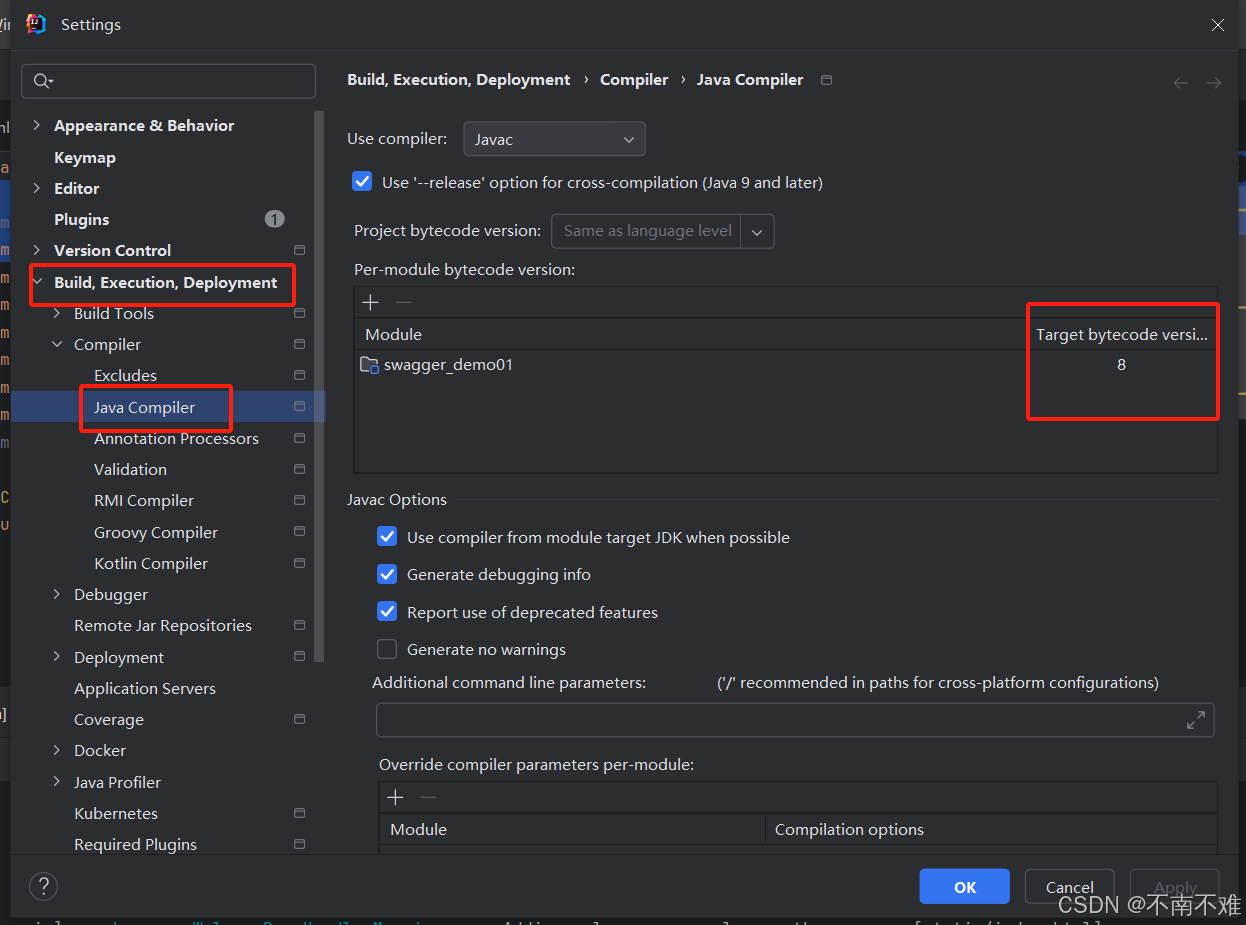Click target bytecode version 8 cell

click(x=1121, y=365)
